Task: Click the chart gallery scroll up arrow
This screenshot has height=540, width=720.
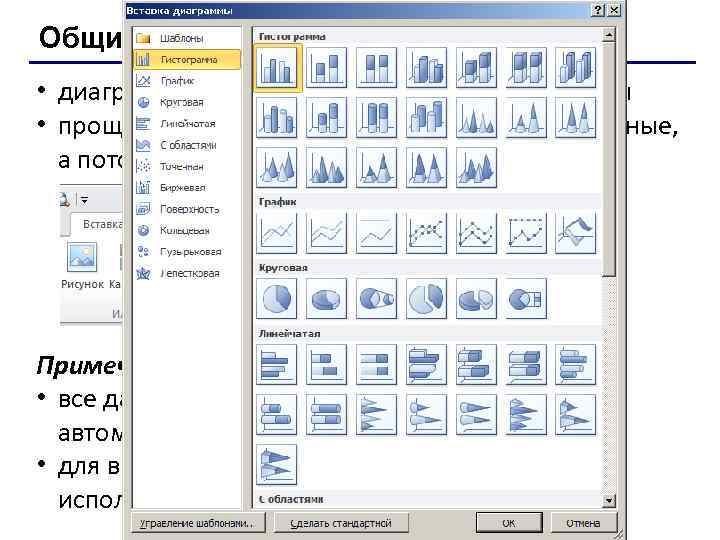Action: 609,35
